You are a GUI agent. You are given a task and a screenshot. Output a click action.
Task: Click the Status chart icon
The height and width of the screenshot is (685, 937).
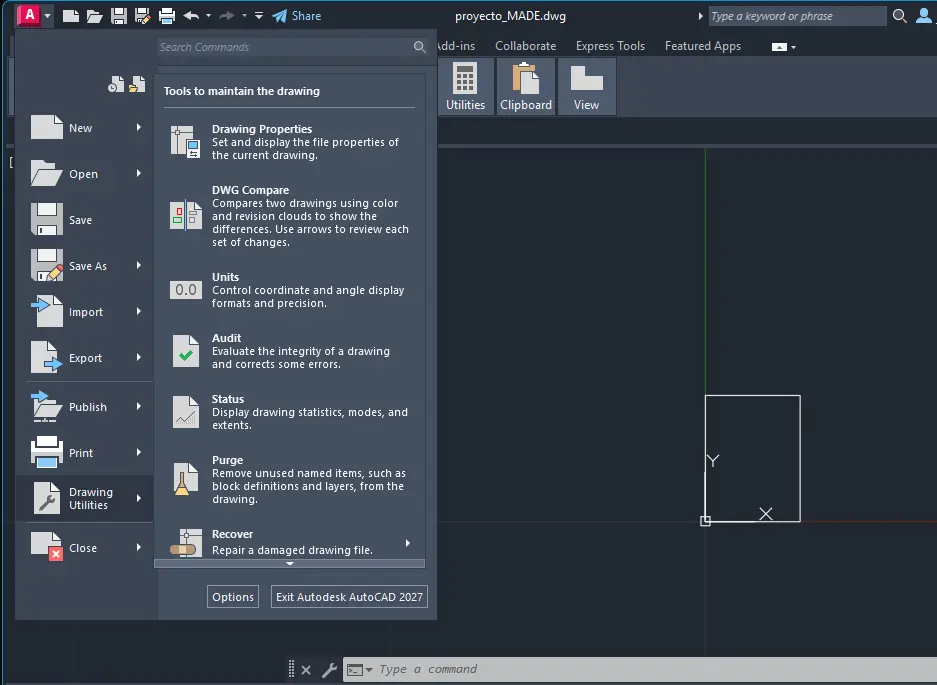[x=185, y=412]
